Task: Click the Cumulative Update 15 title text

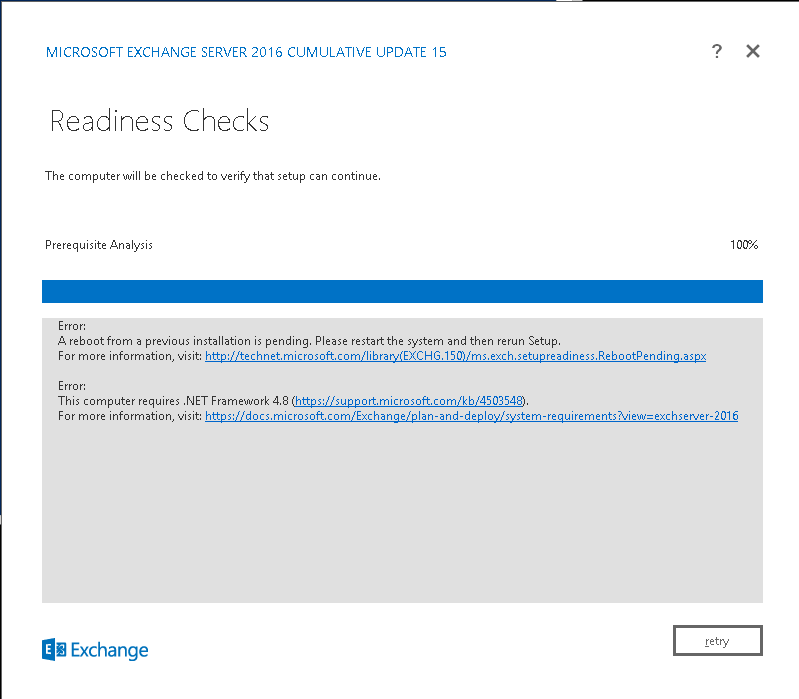Action: click(x=246, y=52)
